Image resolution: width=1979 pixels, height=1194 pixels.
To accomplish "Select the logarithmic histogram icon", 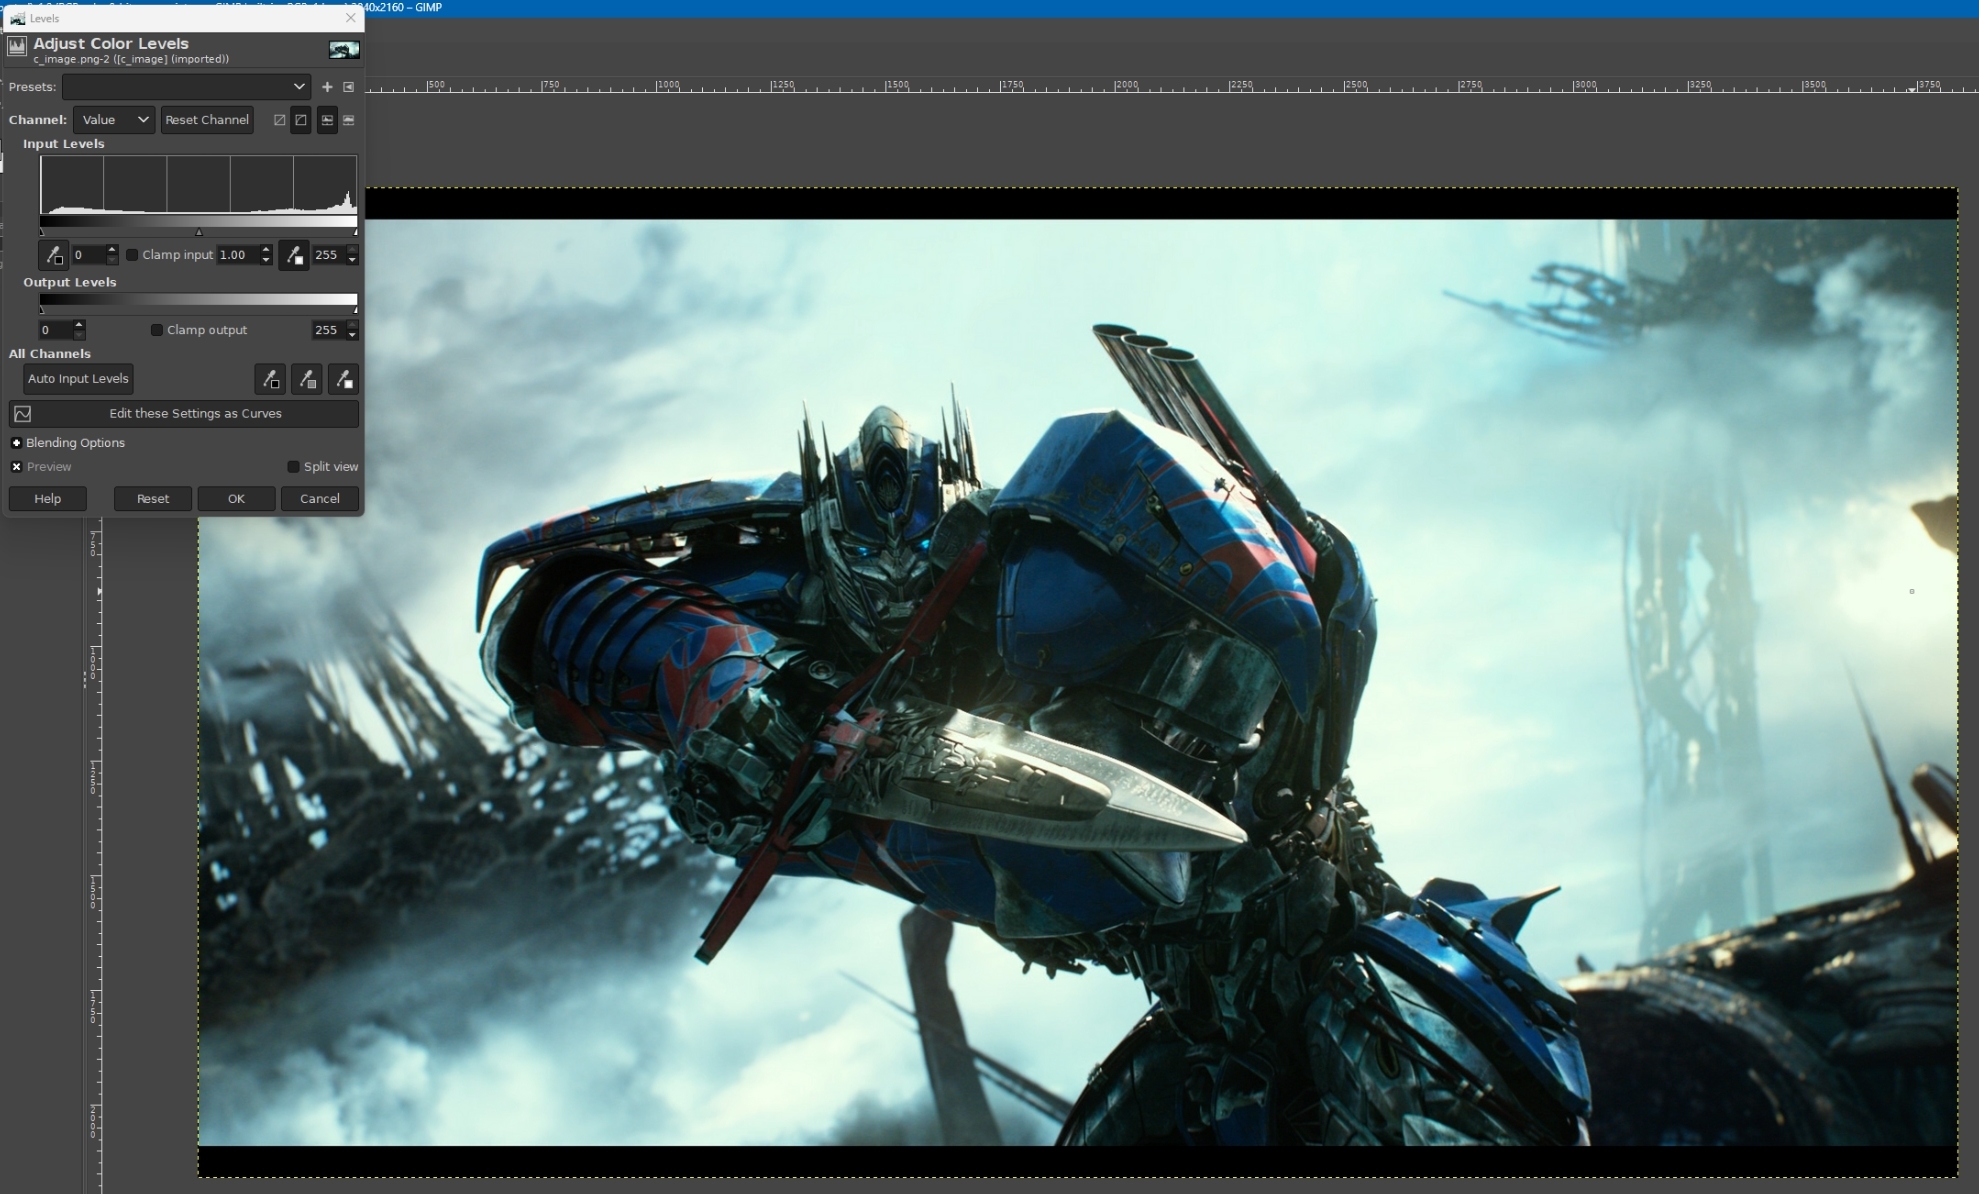I will click(x=349, y=120).
